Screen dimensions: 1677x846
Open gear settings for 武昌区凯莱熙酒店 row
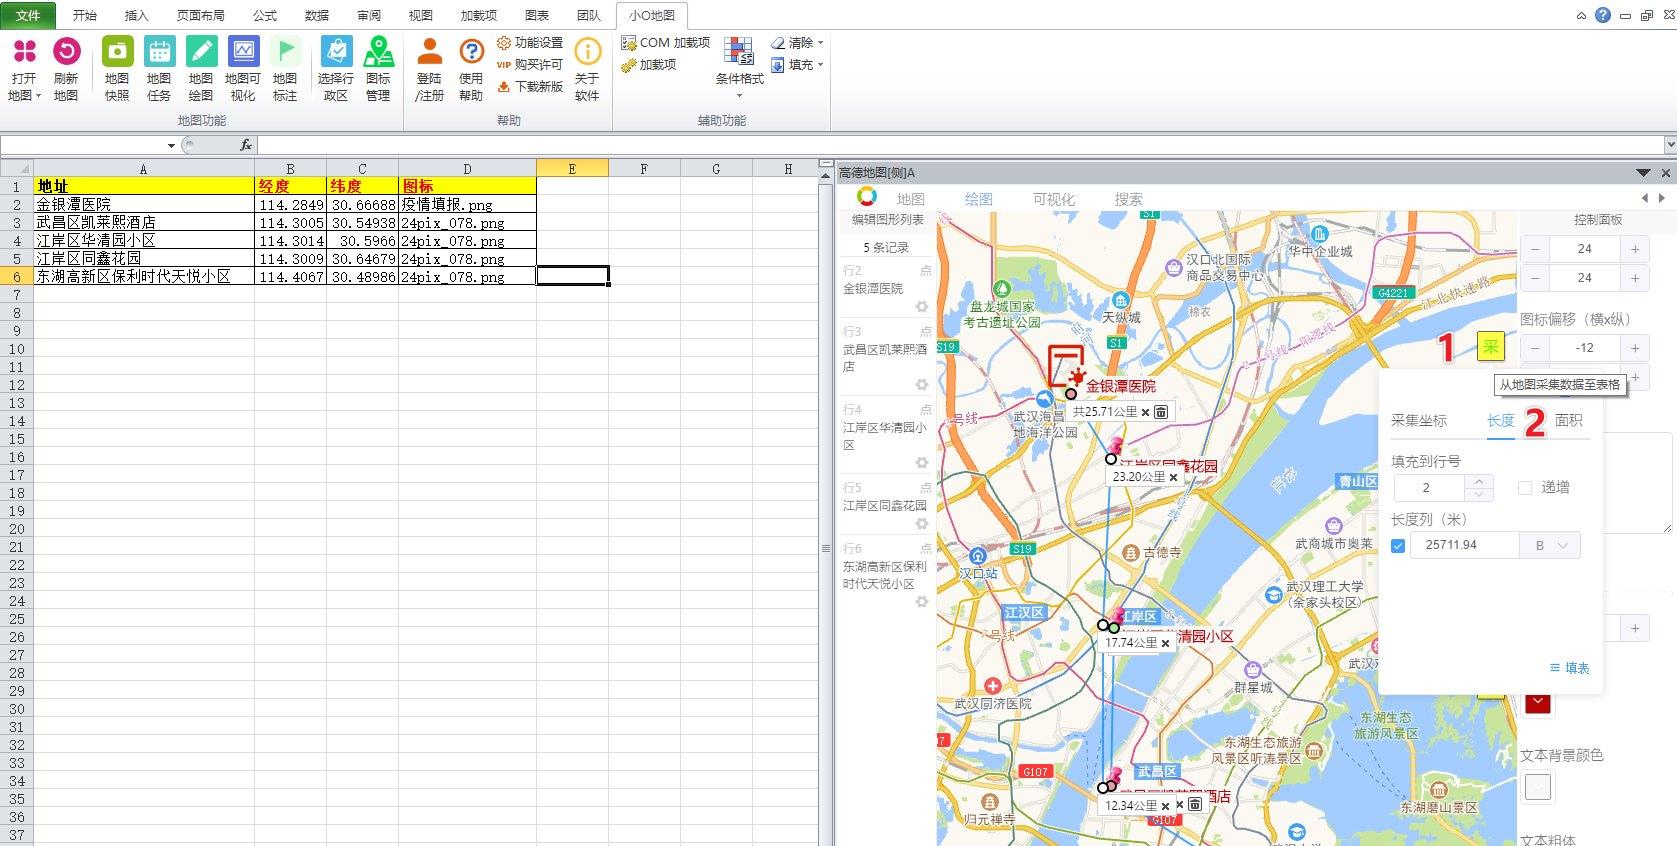click(x=922, y=385)
